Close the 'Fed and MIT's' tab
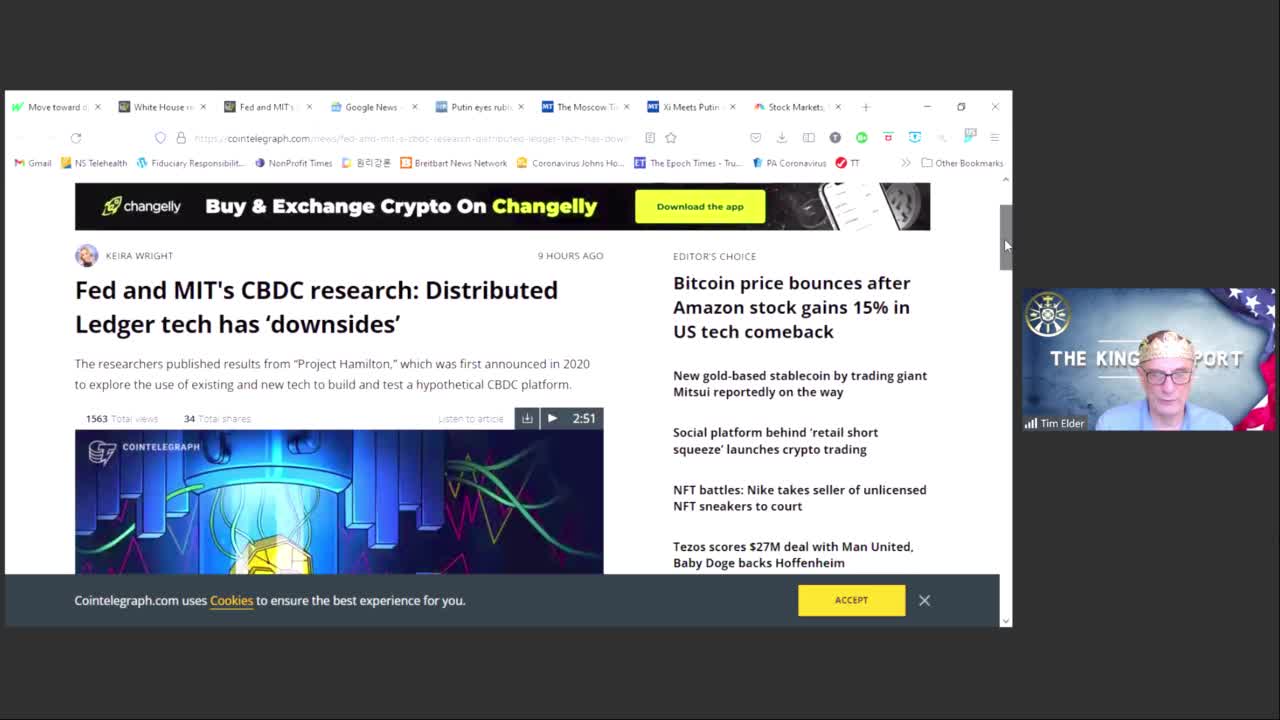This screenshot has width=1280, height=720. point(309,107)
